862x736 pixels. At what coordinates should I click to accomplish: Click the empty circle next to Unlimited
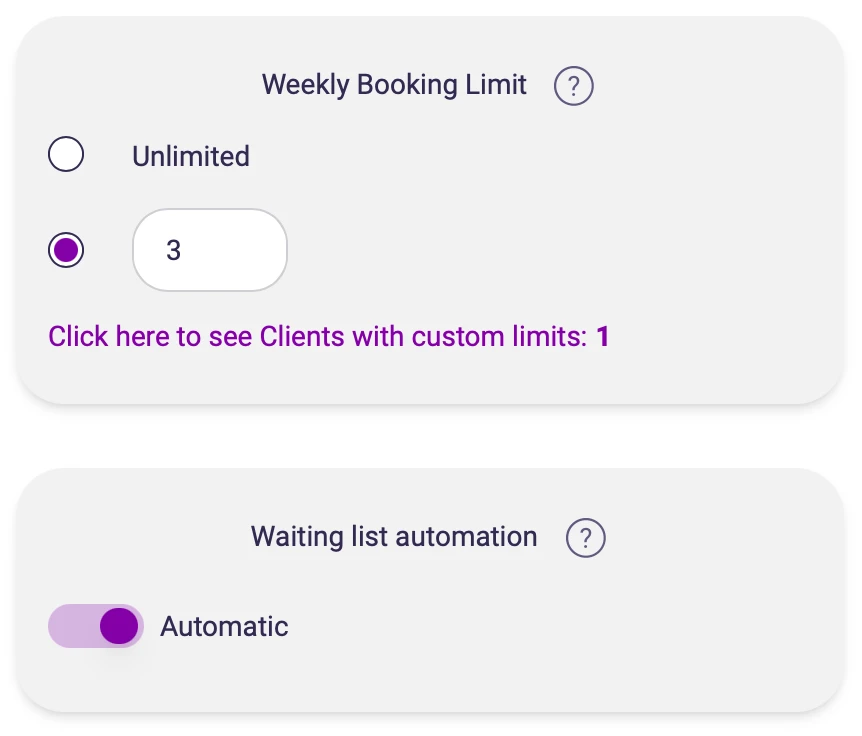tap(66, 155)
